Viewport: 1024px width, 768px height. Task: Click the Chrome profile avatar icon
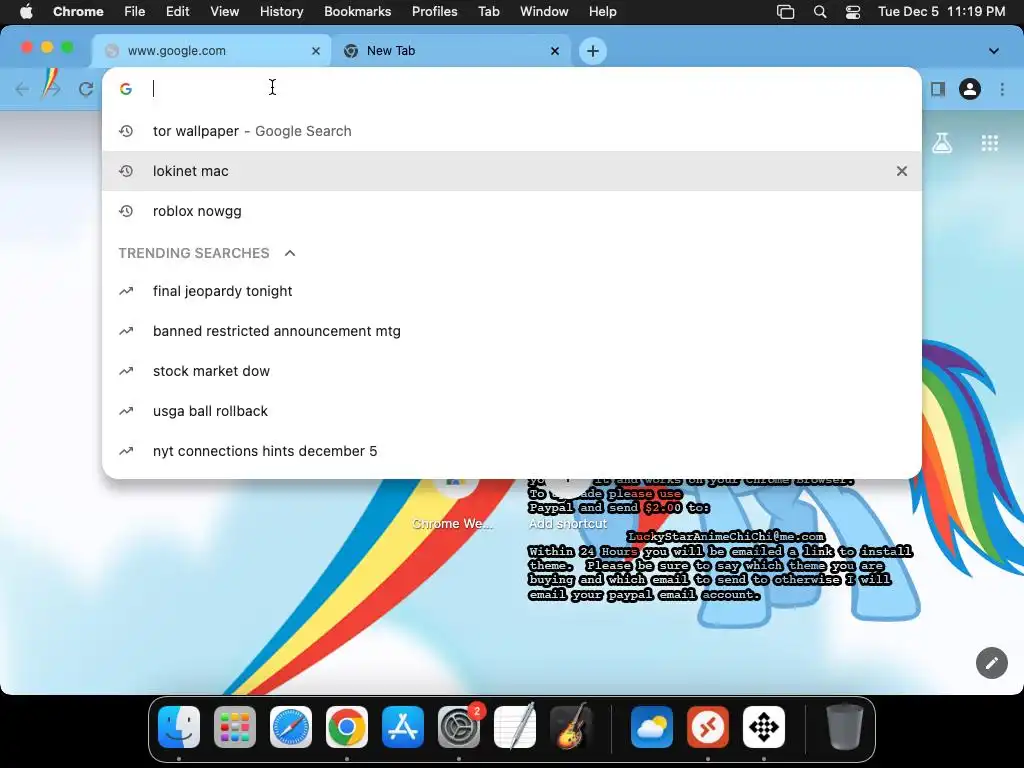point(970,89)
